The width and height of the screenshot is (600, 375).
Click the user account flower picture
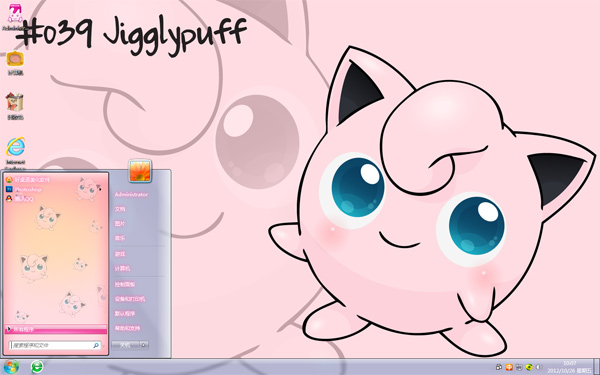click(x=140, y=171)
